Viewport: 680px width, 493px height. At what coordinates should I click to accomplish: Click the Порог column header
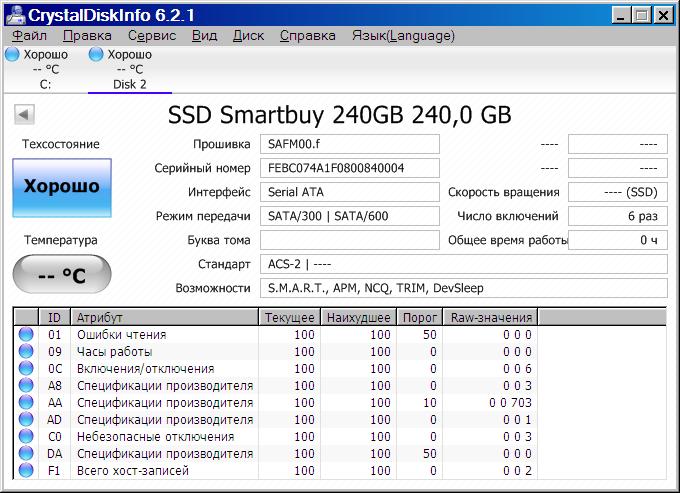tap(419, 317)
